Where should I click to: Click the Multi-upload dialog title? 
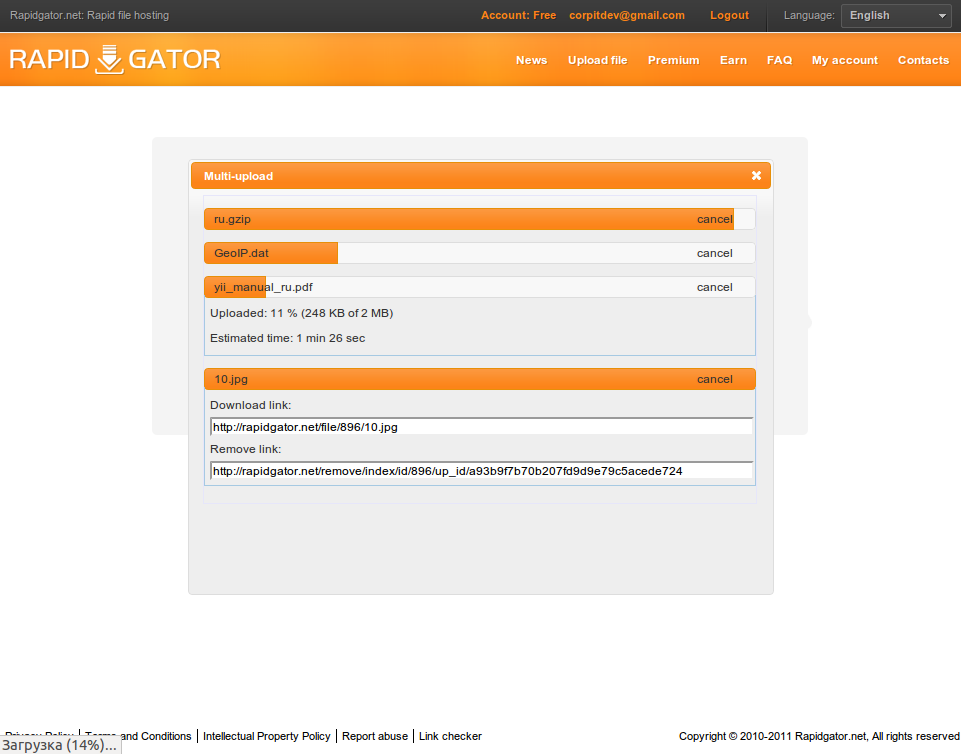click(238, 177)
